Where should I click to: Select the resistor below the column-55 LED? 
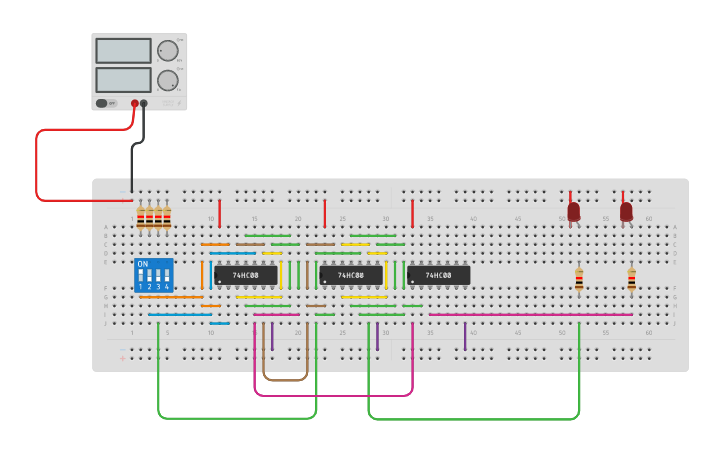pyautogui.click(x=632, y=279)
